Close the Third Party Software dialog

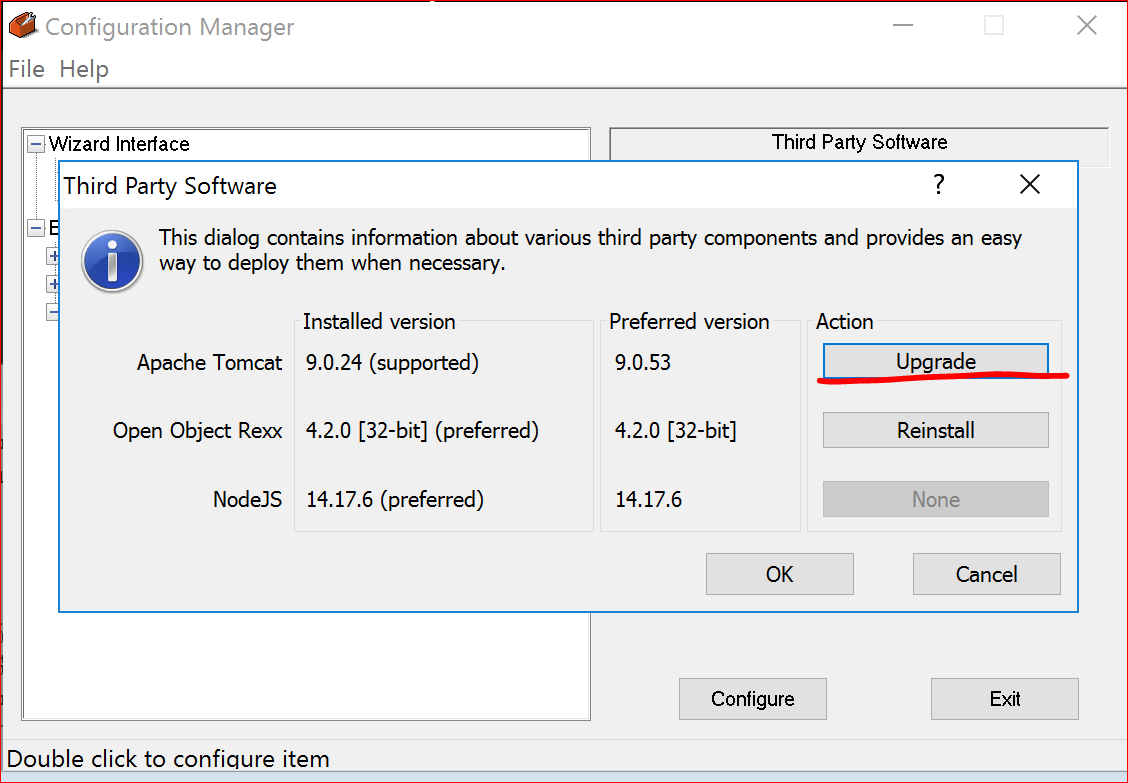tap(1029, 185)
